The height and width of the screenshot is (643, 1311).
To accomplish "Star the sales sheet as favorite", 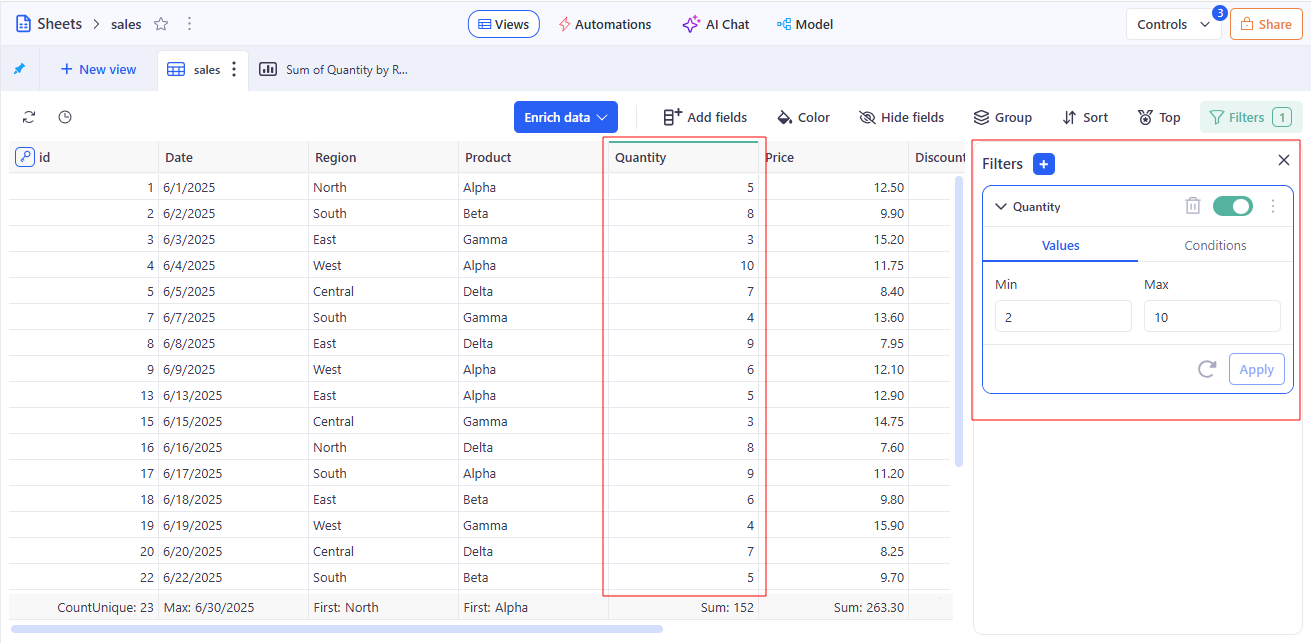I will [x=161, y=24].
